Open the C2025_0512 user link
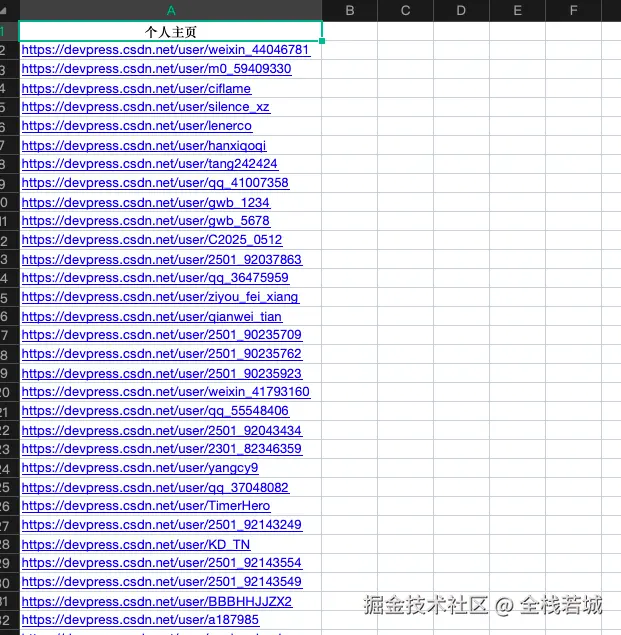Screen dimensions: 621x635 point(152,240)
